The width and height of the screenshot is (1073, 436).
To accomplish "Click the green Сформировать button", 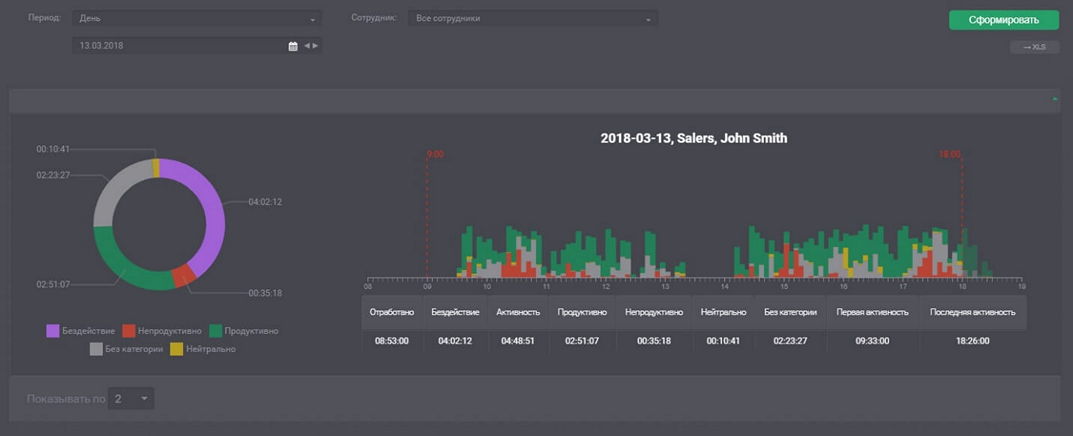I will [x=1003, y=20].
